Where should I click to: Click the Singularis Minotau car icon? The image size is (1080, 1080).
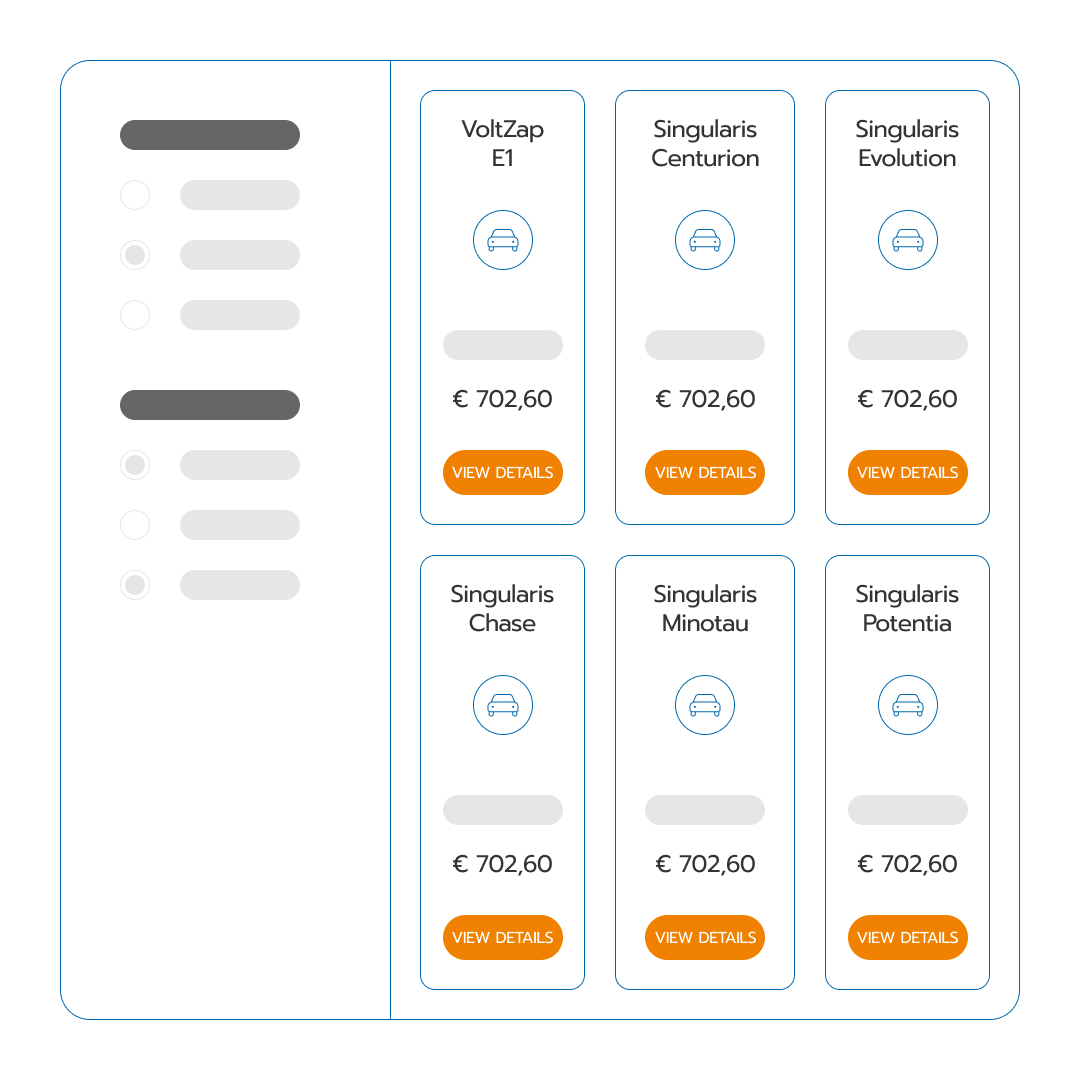coord(705,705)
